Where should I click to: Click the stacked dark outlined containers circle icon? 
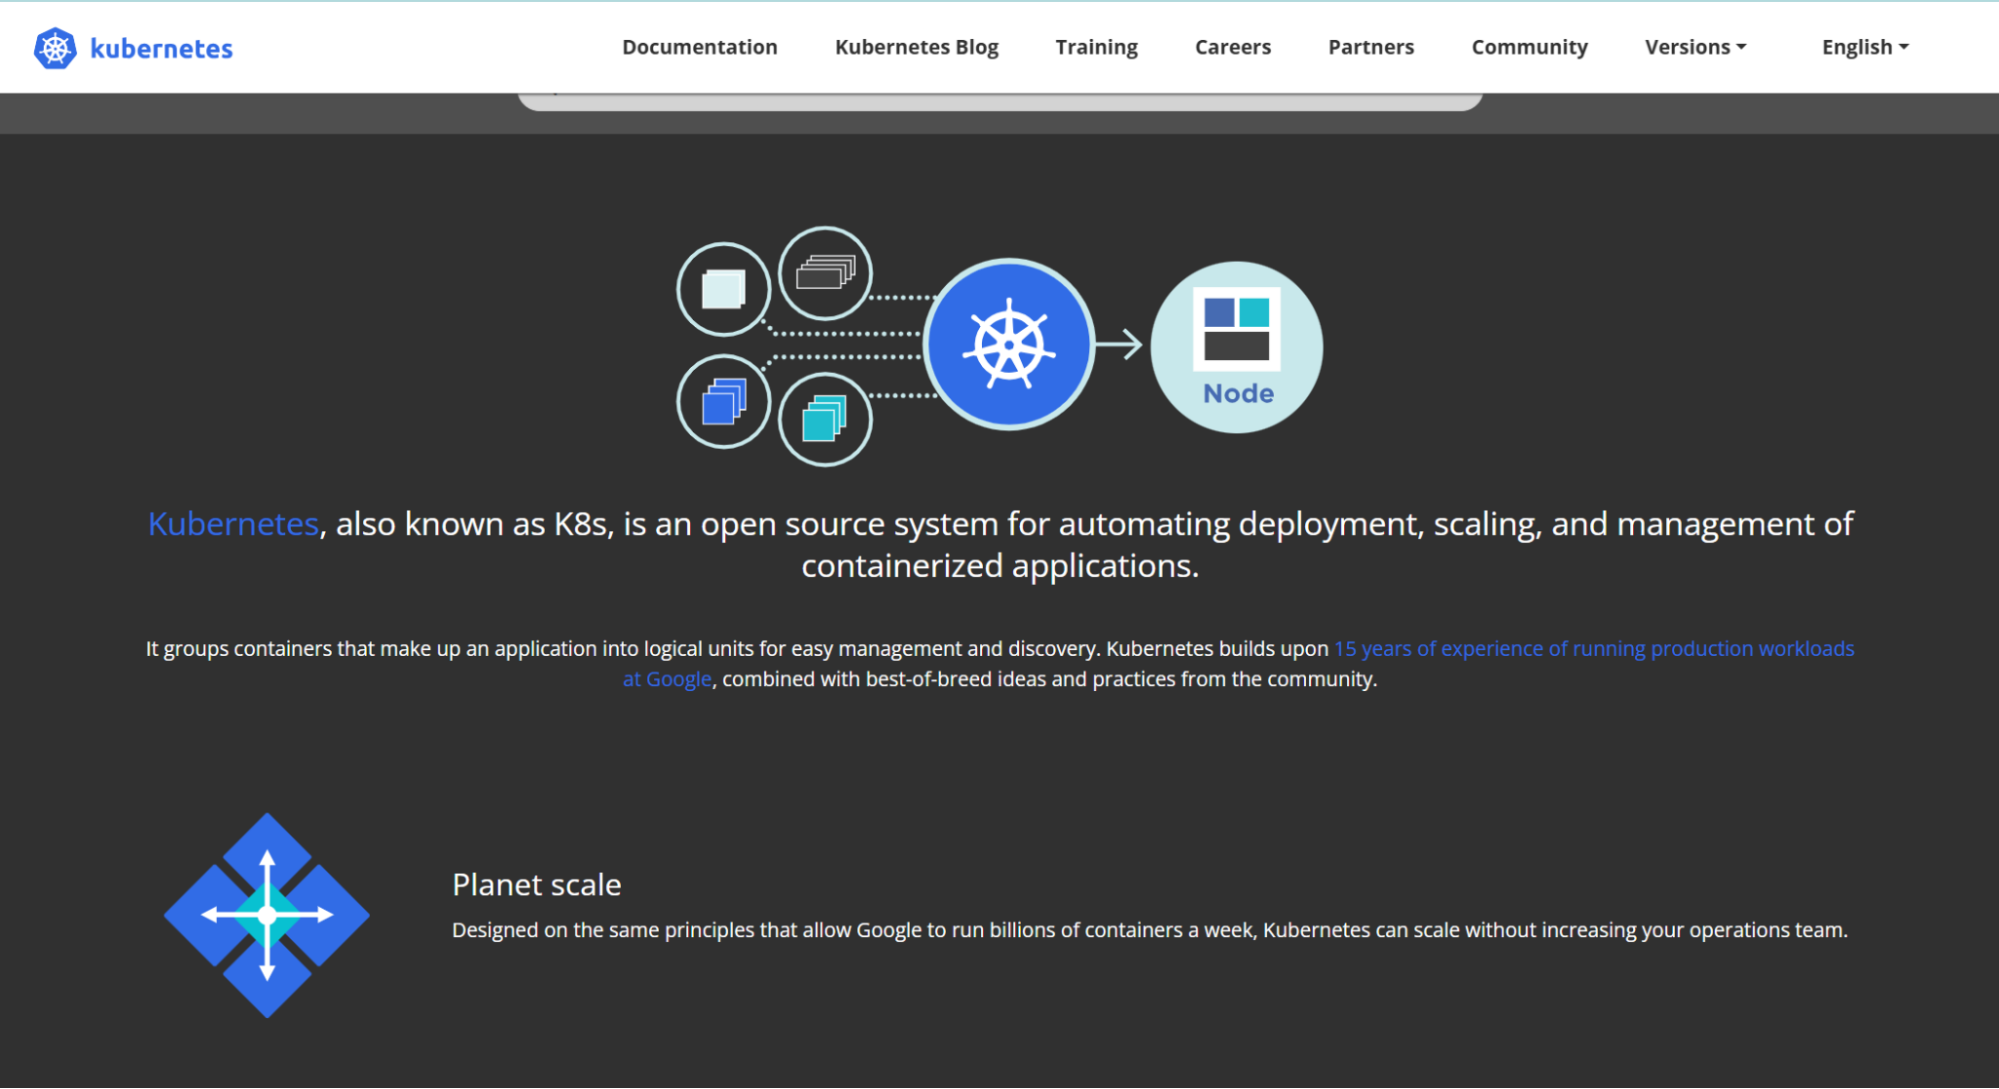point(825,273)
